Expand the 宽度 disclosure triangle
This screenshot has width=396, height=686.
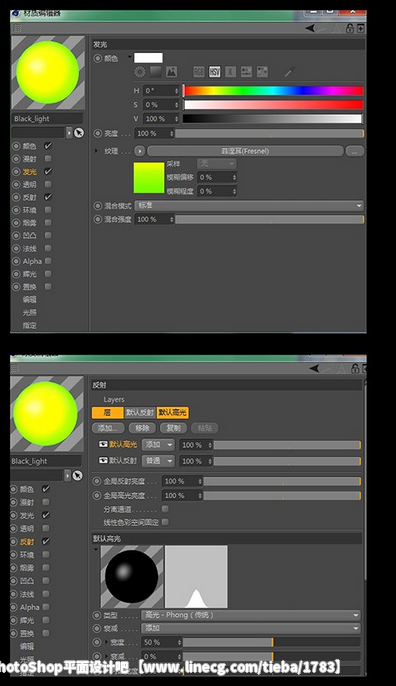105,642
